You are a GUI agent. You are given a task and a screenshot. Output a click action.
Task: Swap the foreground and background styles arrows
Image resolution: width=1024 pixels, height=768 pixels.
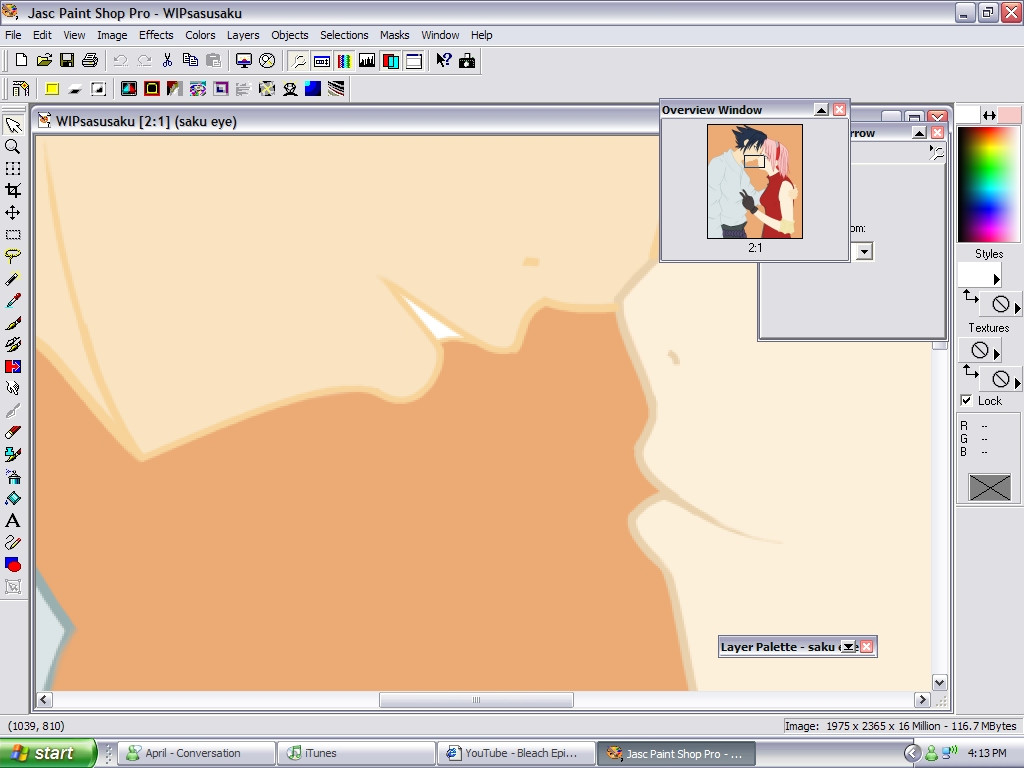pyautogui.click(x=971, y=298)
